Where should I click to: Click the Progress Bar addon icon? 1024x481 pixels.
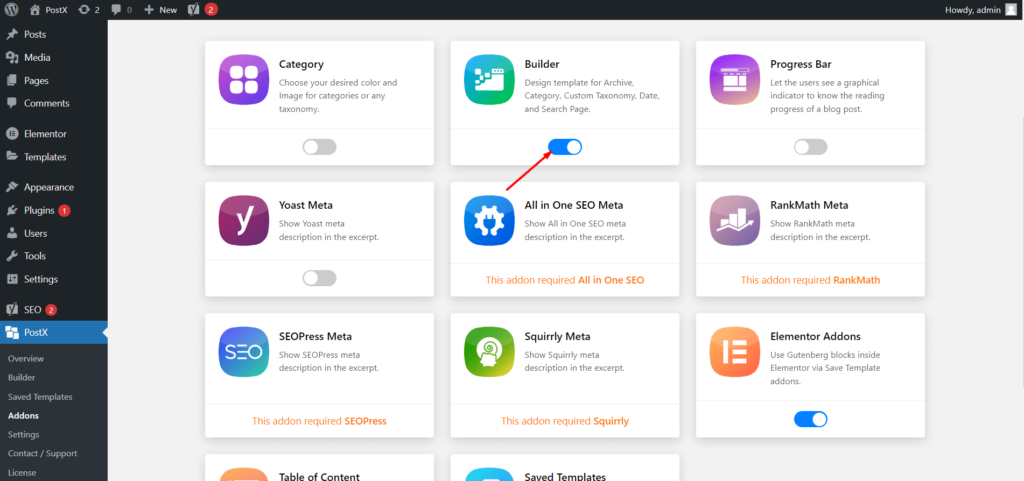click(735, 80)
